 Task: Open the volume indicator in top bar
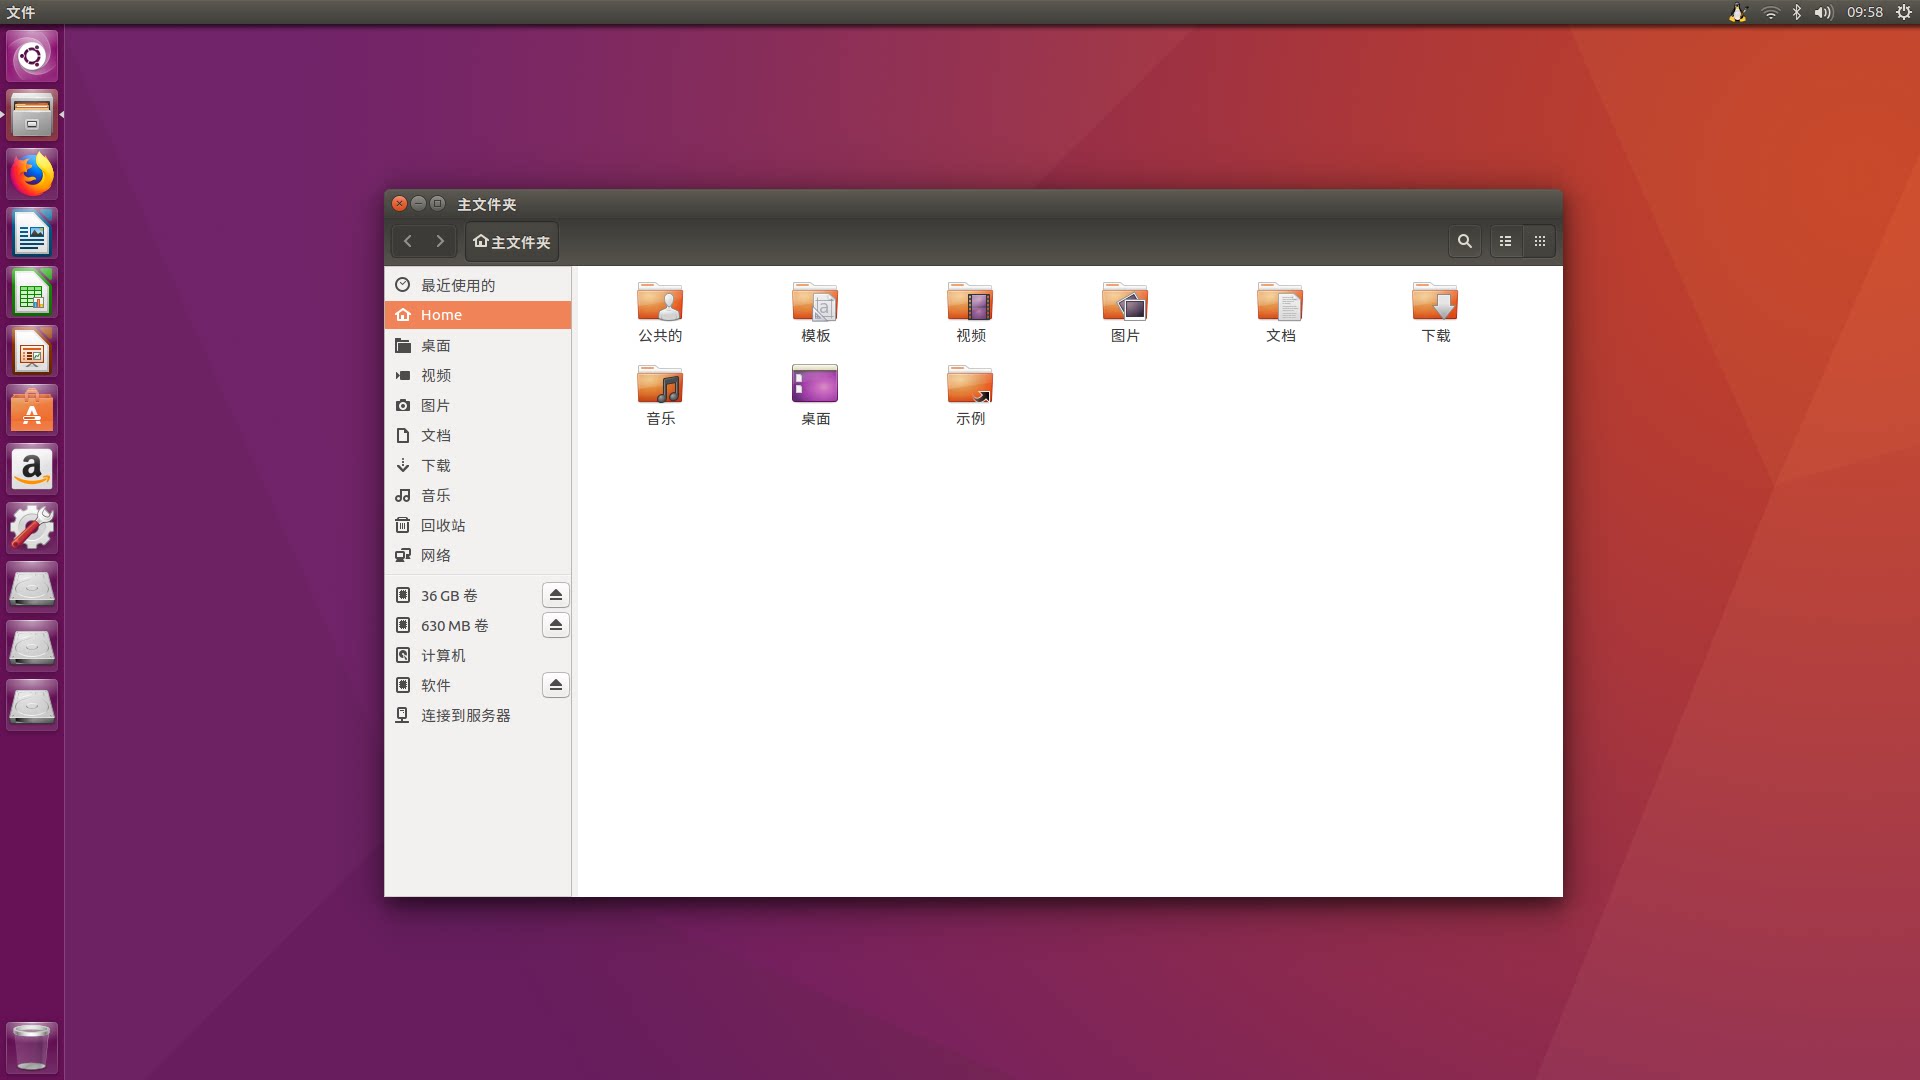tap(1823, 12)
